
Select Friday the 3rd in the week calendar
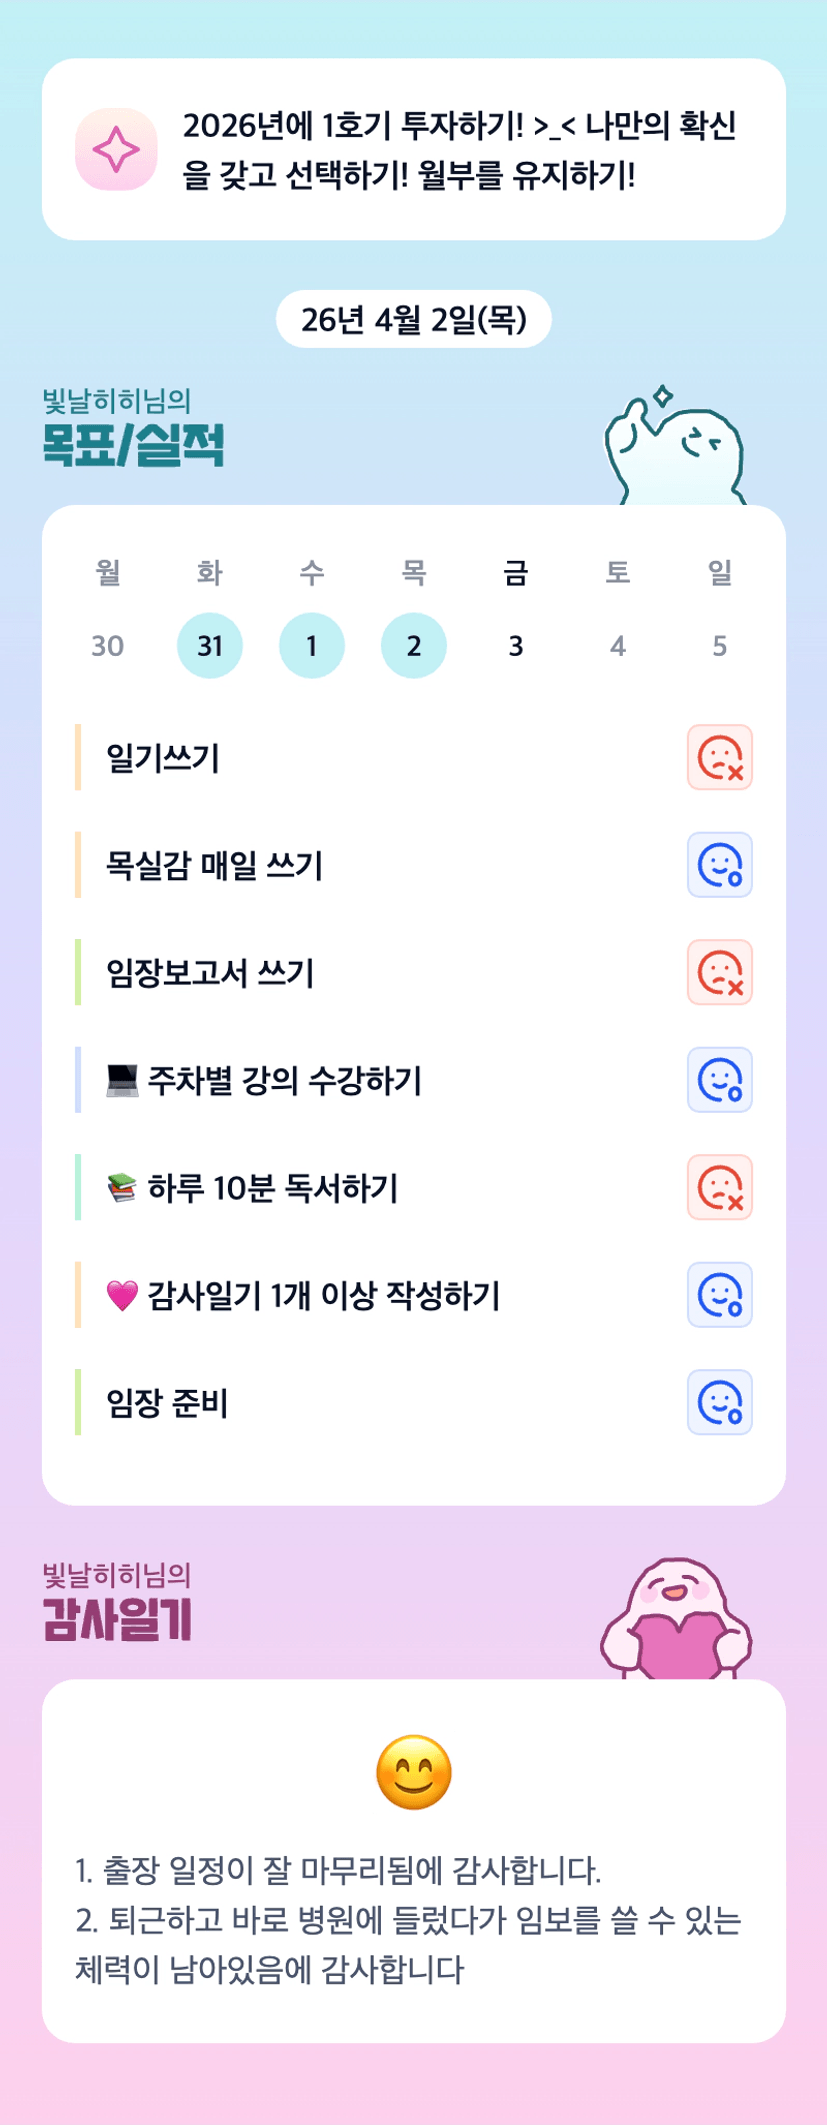click(516, 646)
